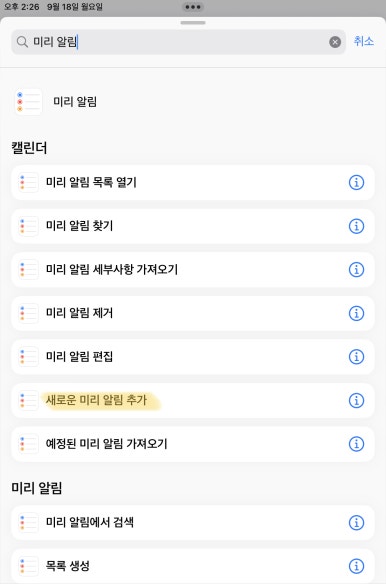Clear the search field text

335,42
